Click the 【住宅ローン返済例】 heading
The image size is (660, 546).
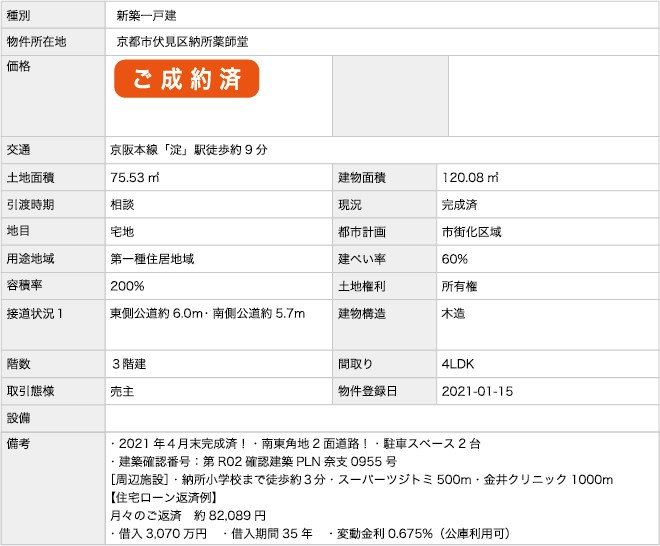coord(164,498)
